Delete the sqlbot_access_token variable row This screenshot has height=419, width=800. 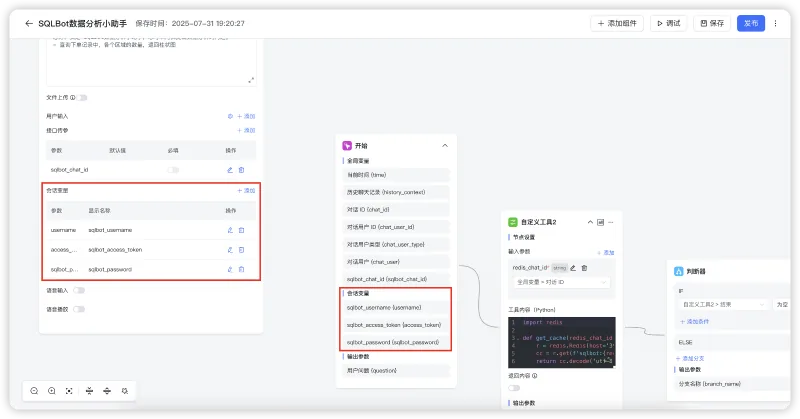(242, 250)
